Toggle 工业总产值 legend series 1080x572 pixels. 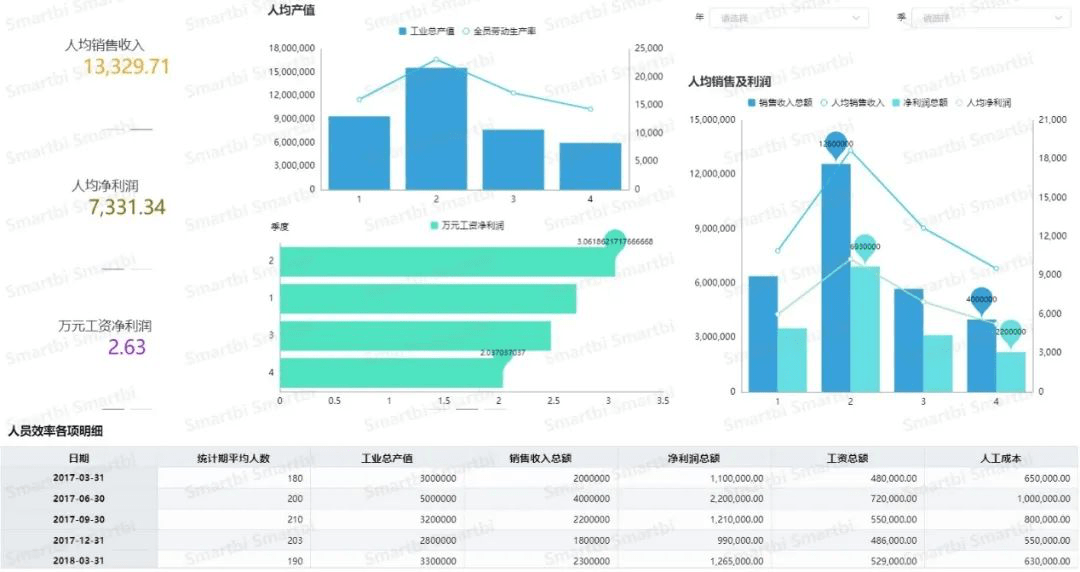coord(427,32)
